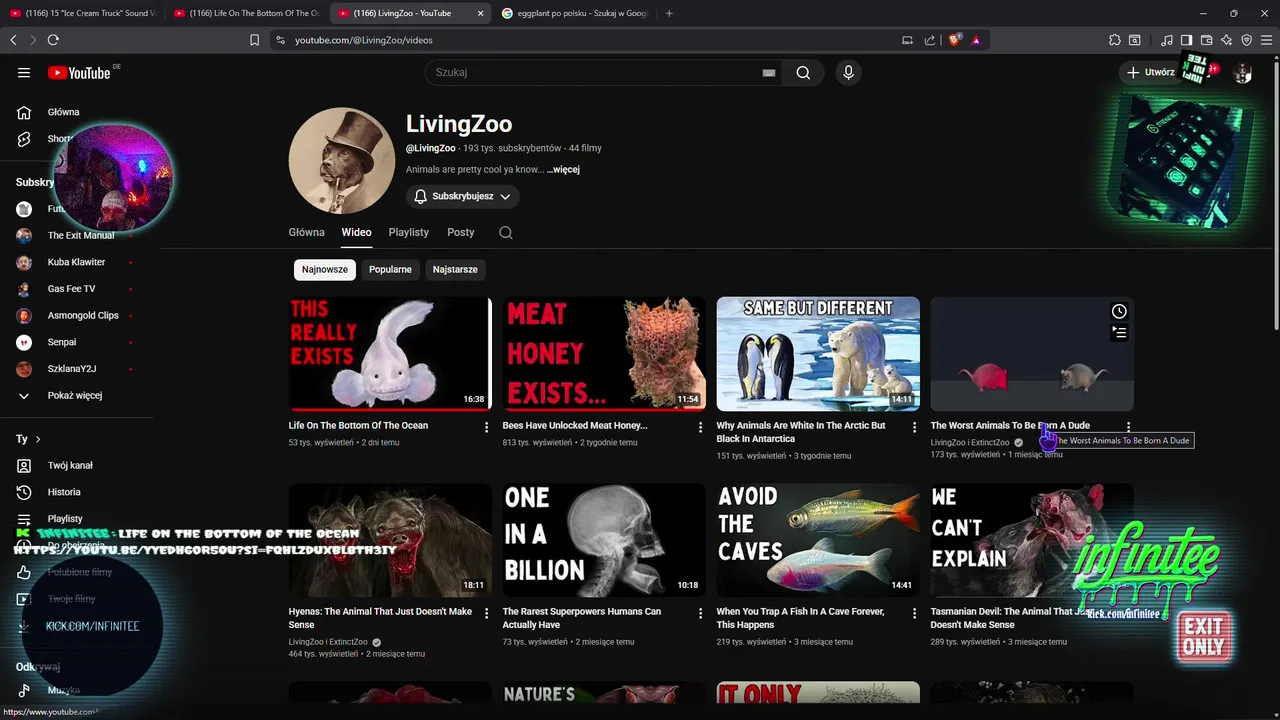Viewport: 1280px width, 720px height.
Task: Open the 'This Really Exists' video thumbnail
Action: coord(390,353)
